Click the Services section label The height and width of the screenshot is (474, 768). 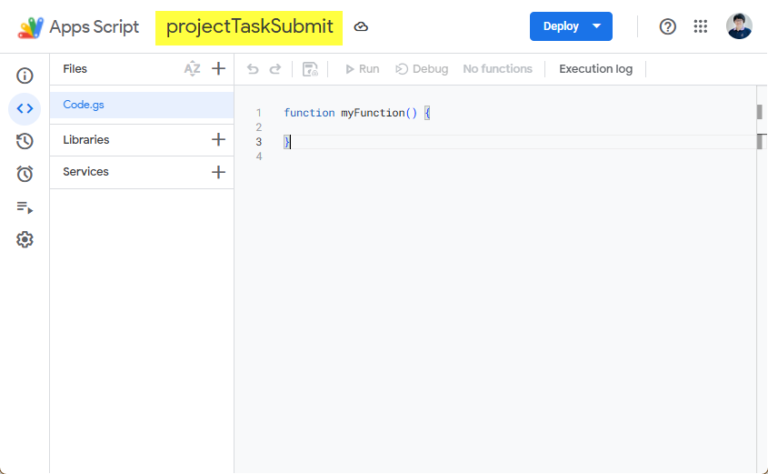[x=86, y=172]
